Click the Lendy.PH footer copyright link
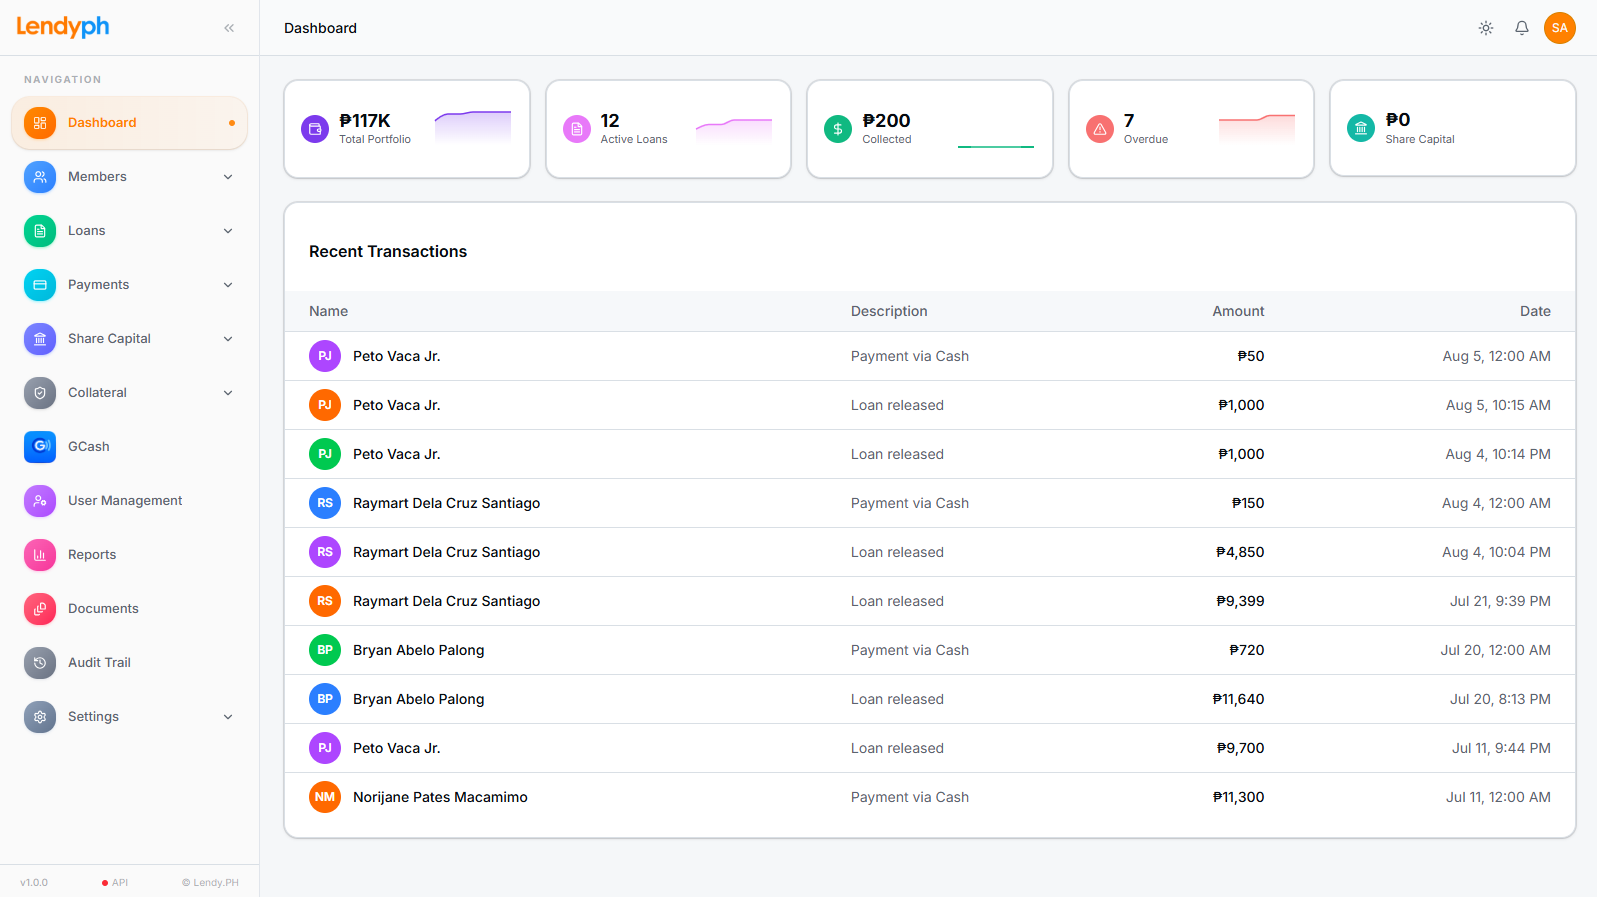1597x897 pixels. point(210,883)
